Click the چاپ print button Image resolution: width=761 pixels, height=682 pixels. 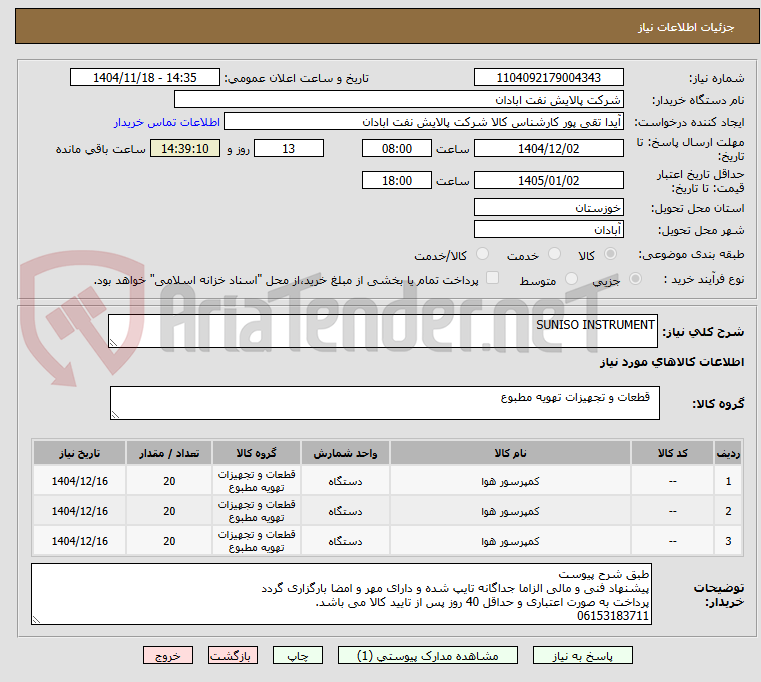click(x=298, y=655)
